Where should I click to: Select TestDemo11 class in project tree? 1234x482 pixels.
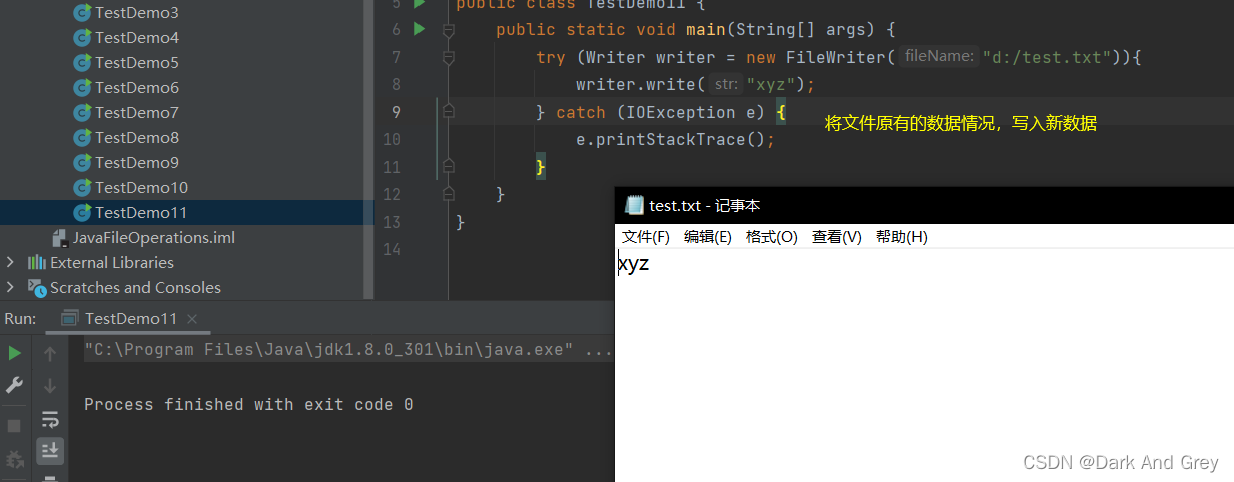point(141,212)
